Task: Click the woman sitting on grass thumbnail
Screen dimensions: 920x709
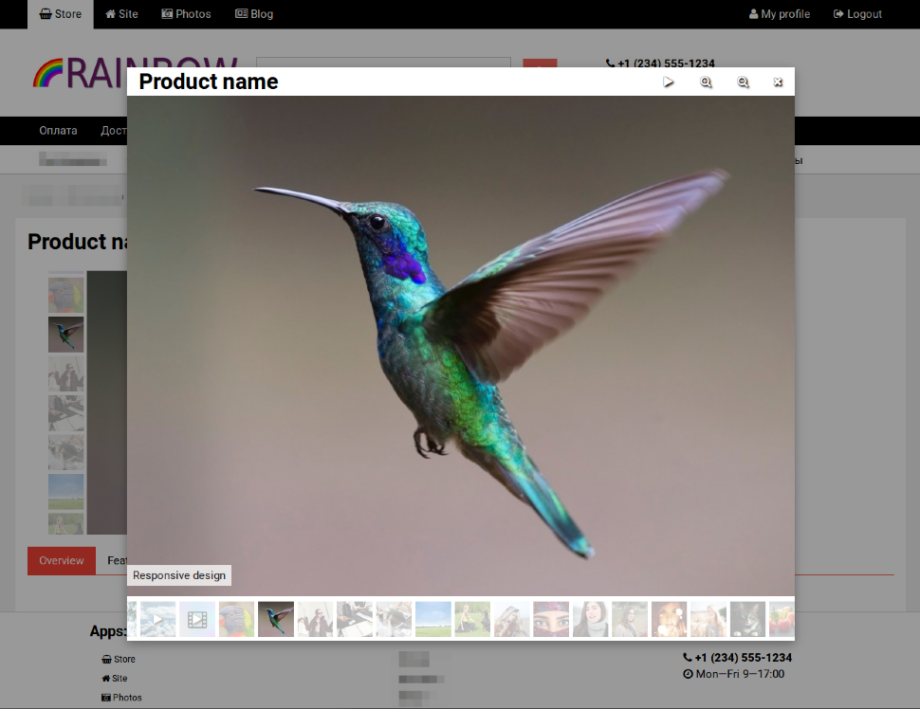Action: (x=472, y=620)
